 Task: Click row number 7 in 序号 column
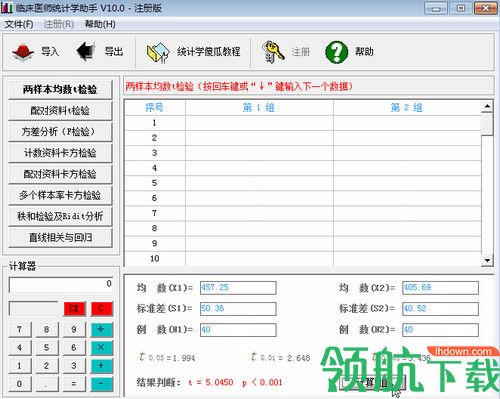pos(154,213)
